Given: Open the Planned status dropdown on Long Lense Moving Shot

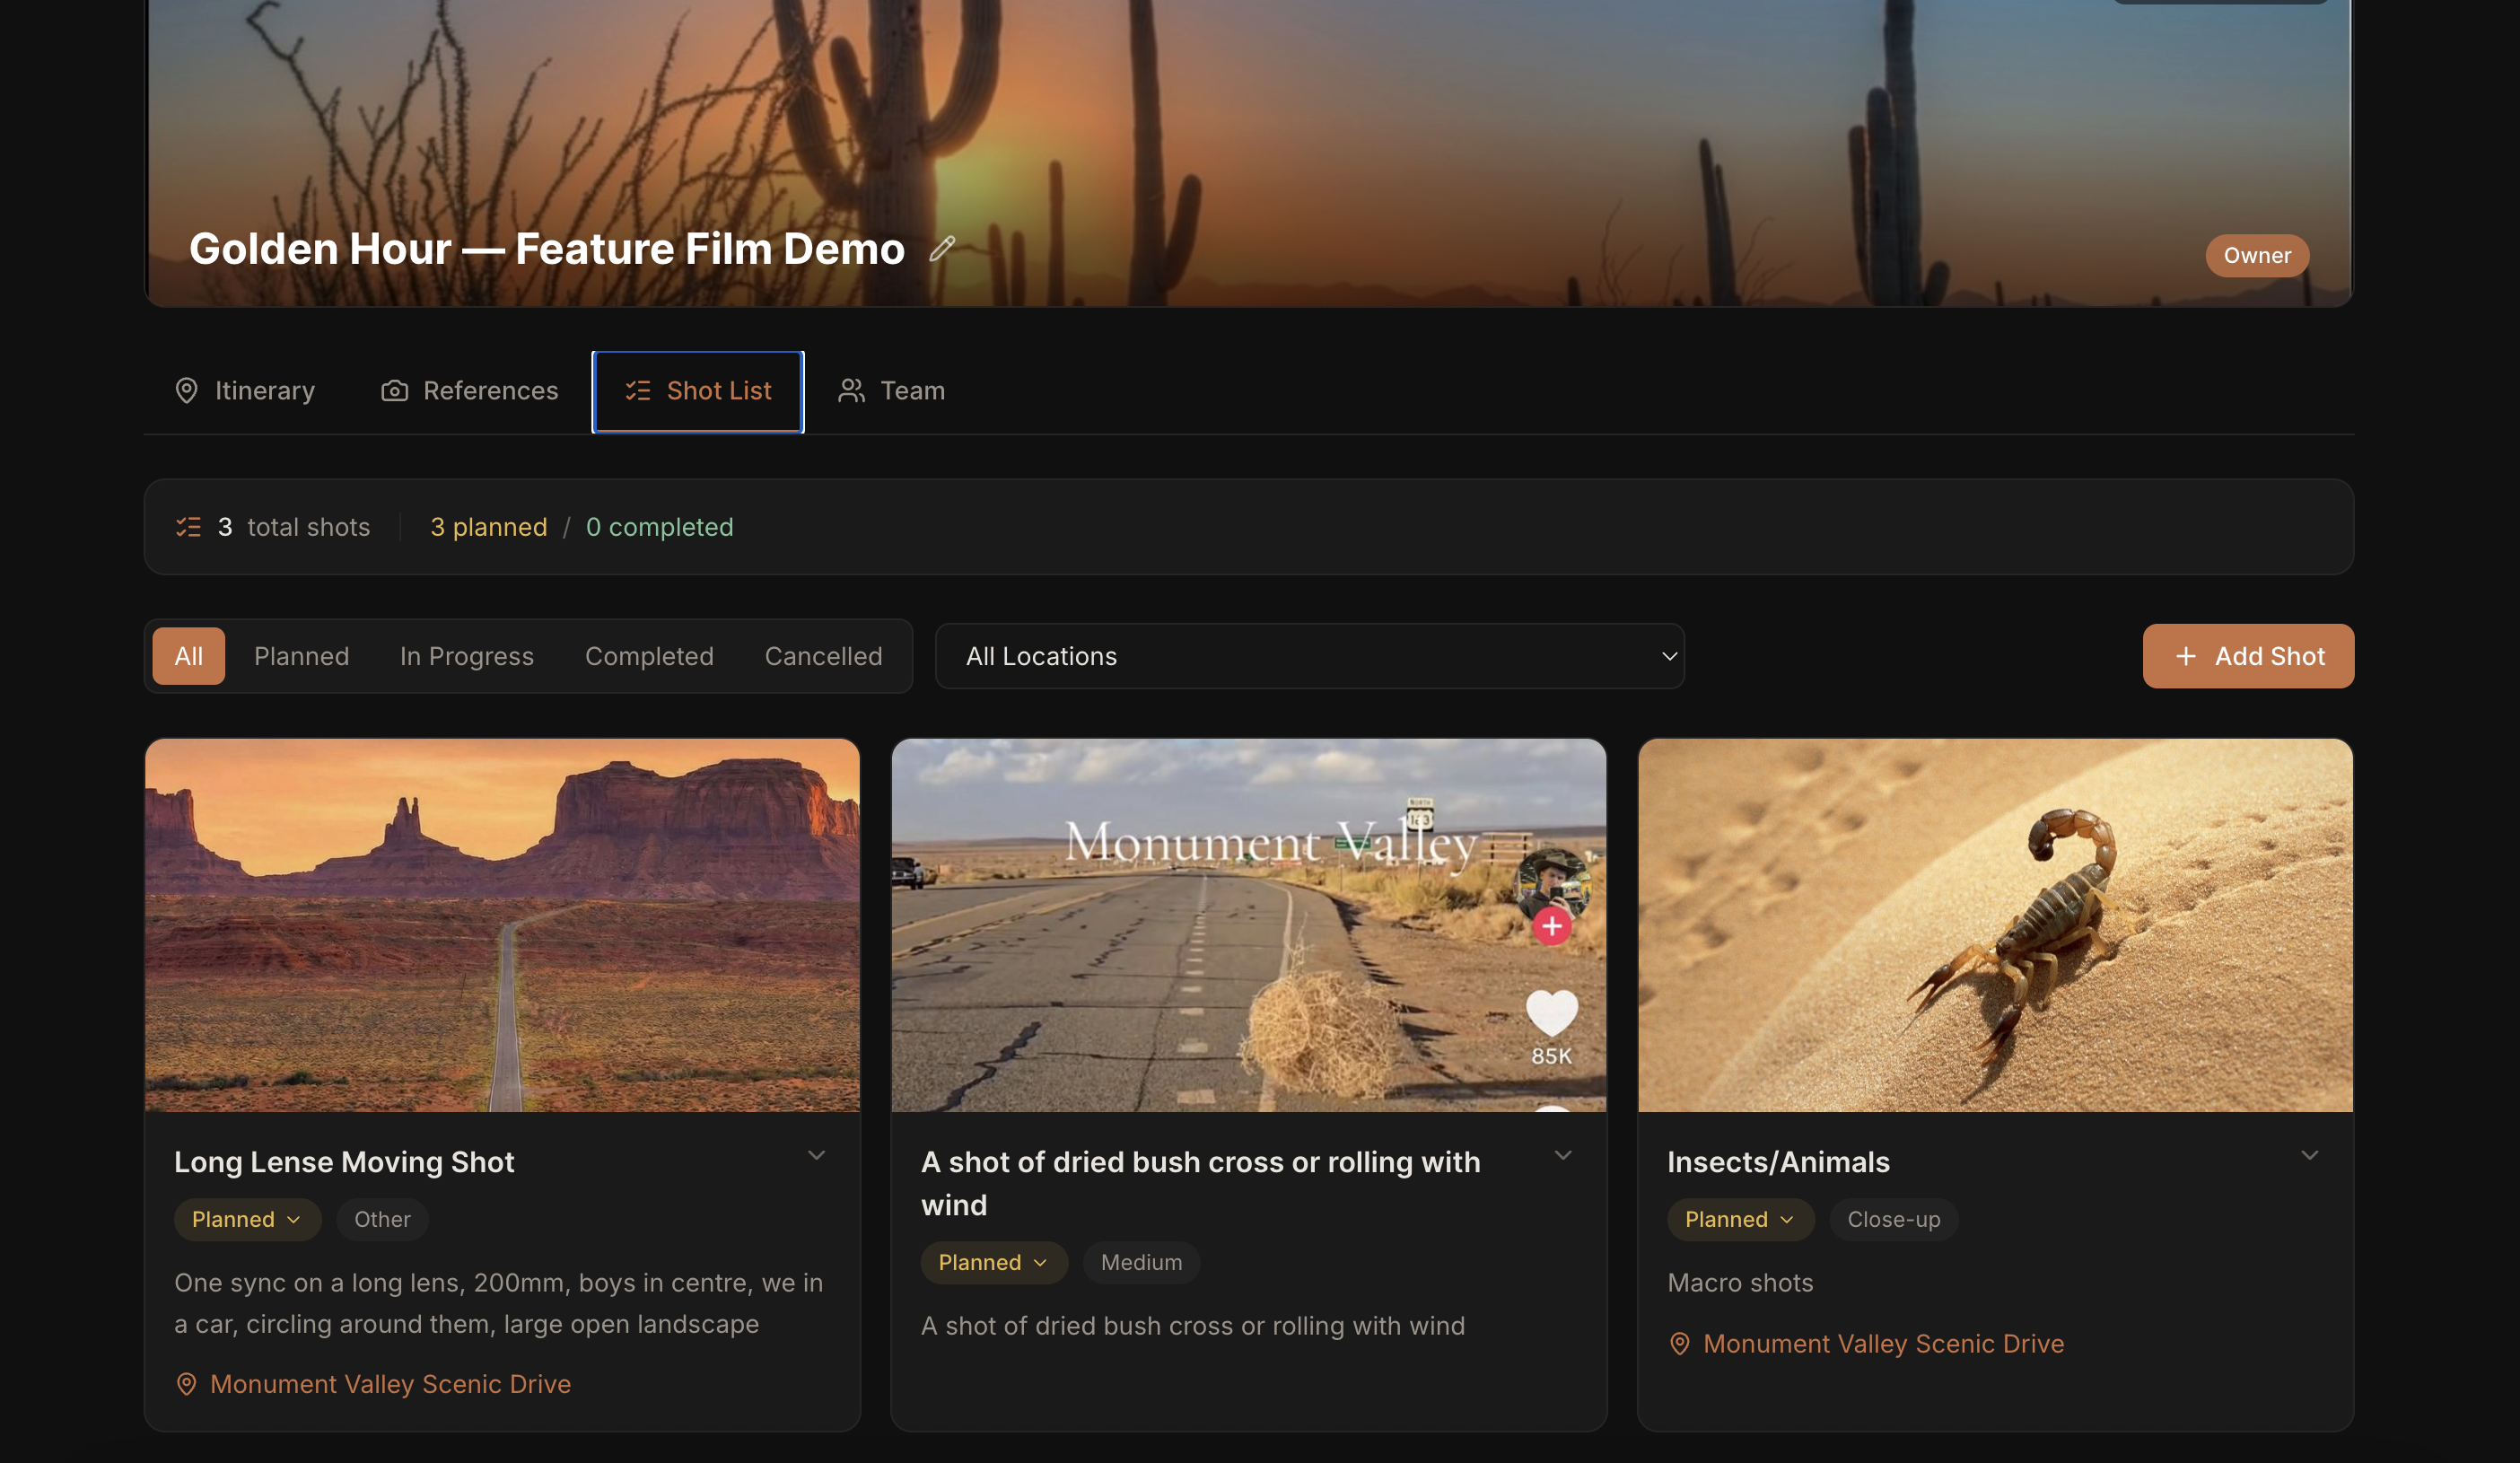Looking at the screenshot, I should coord(247,1219).
